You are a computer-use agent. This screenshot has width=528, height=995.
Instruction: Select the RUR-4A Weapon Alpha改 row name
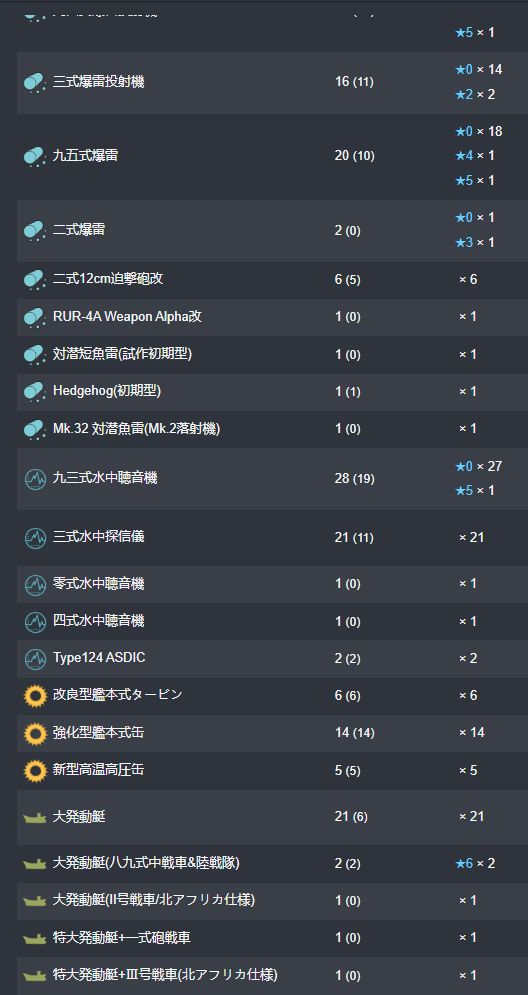(x=128, y=316)
